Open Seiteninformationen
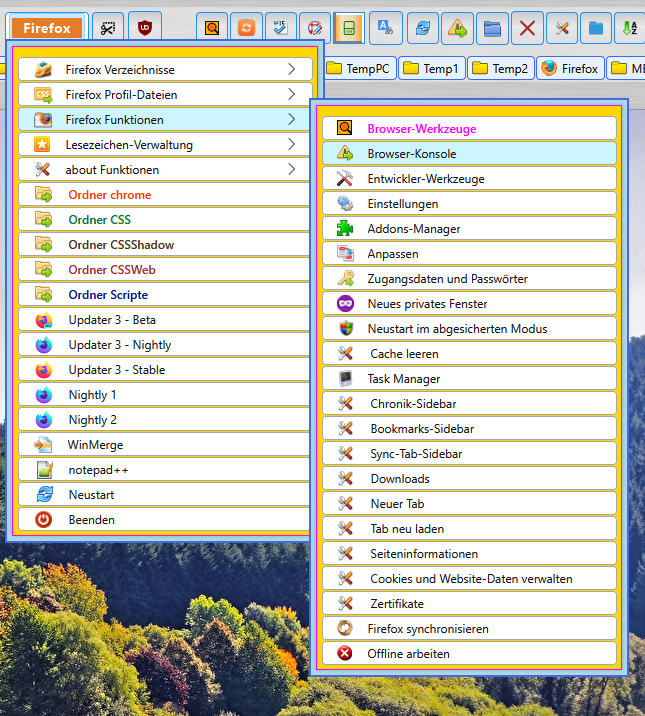Image resolution: width=645 pixels, height=716 pixels. tap(469, 554)
